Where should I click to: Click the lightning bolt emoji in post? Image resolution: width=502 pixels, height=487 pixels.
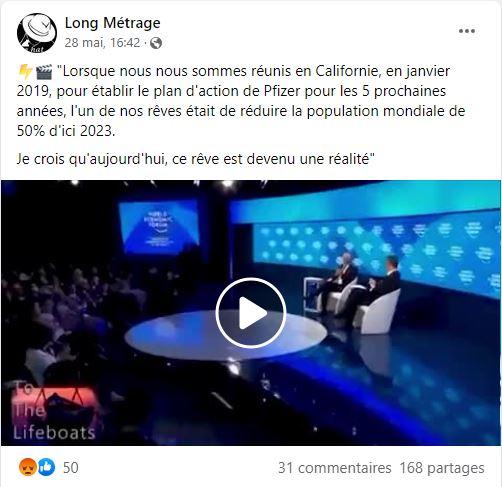coord(25,72)
